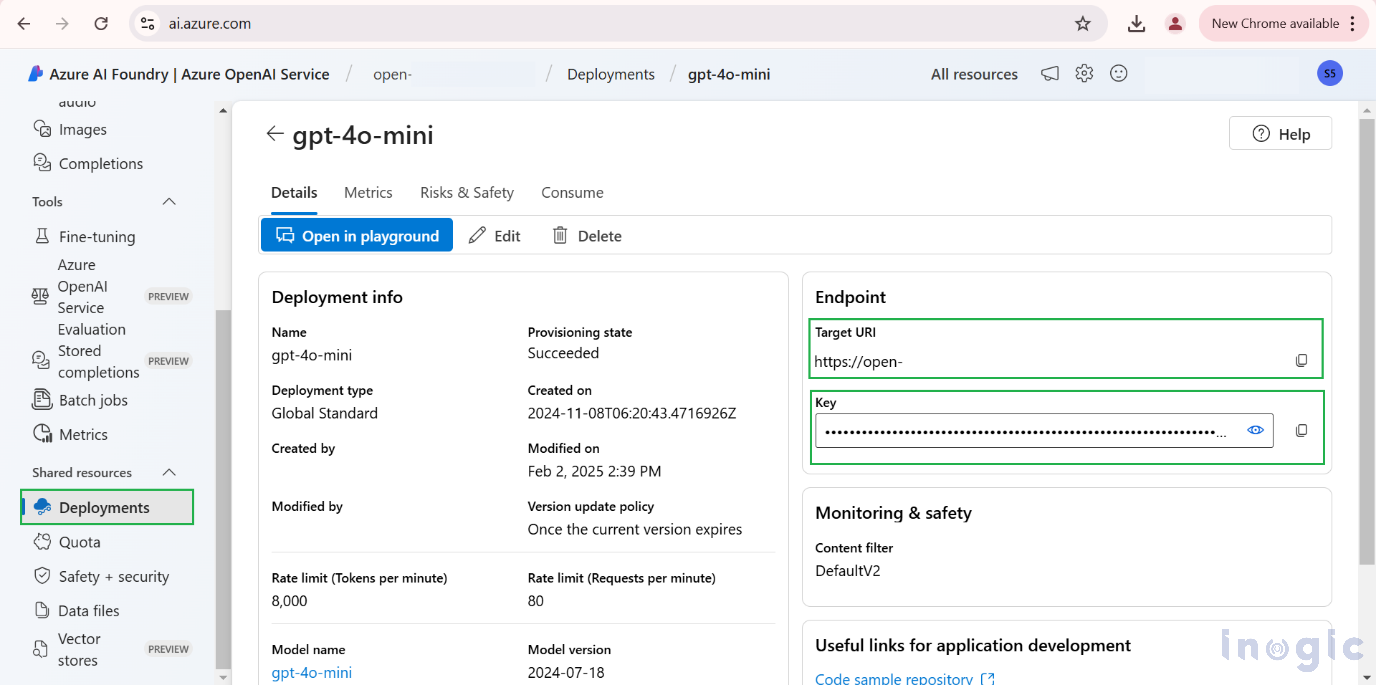The height and width of the screenshot is (685, 1376).
Task: Copy the endpoint Key value
Action: click(1301, 430)
